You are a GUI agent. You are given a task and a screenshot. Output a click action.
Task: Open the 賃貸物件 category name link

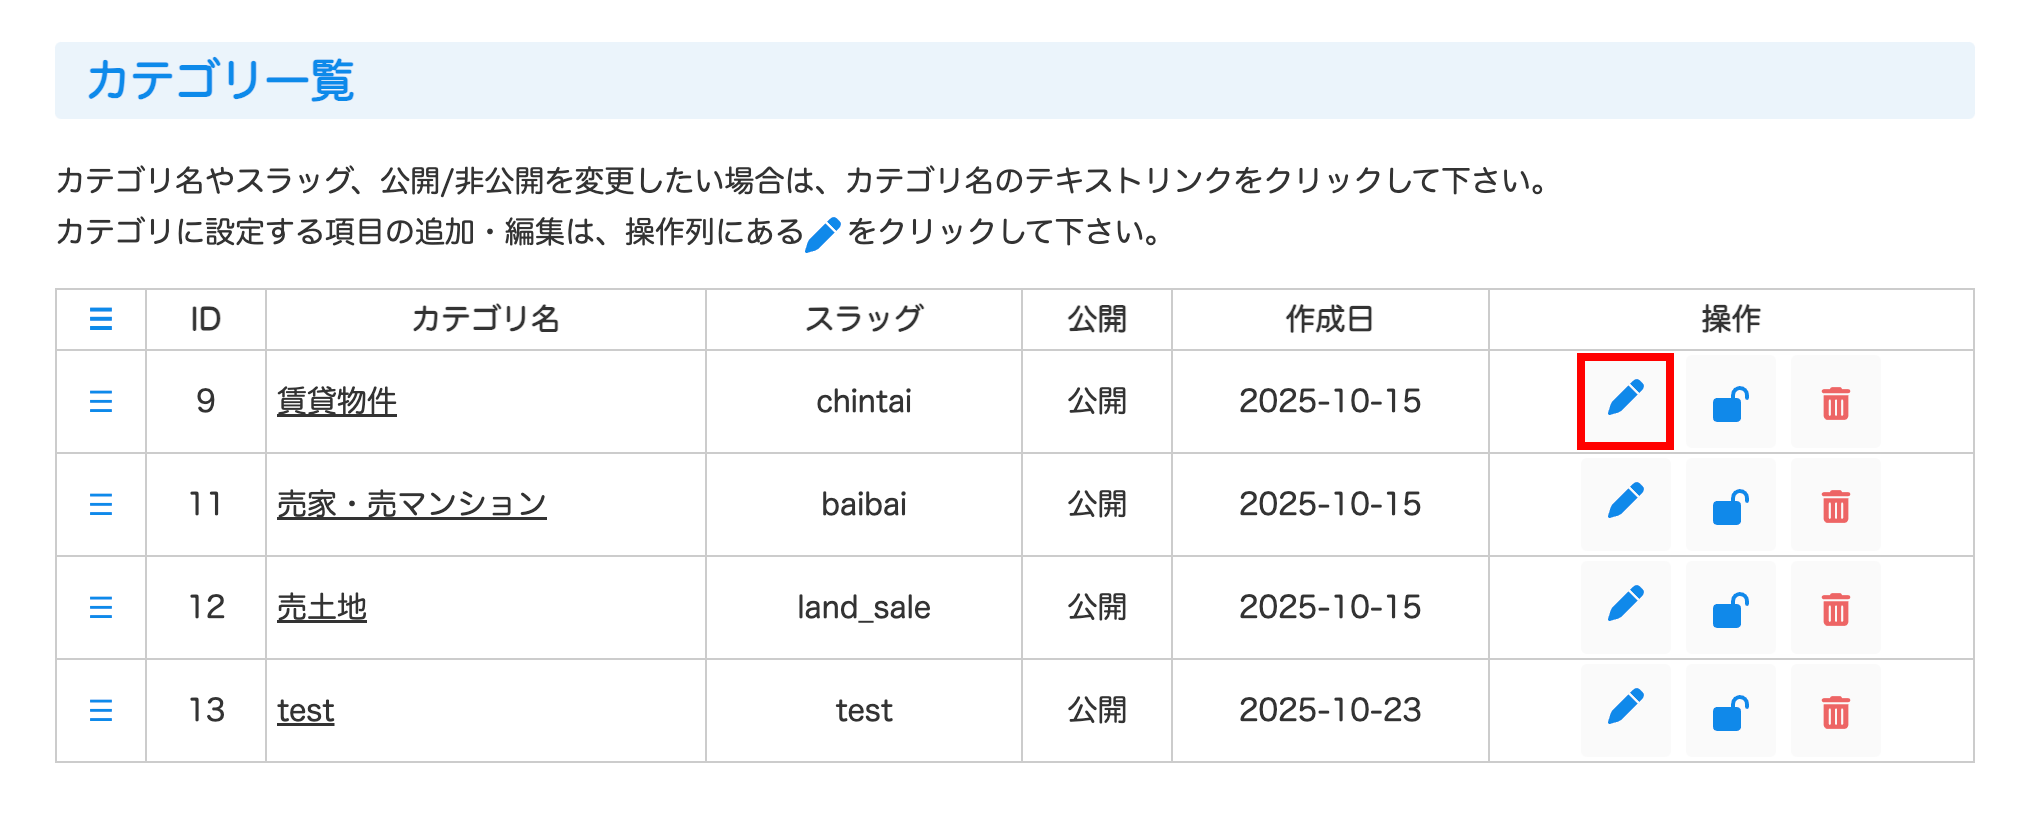coord(337,401)
